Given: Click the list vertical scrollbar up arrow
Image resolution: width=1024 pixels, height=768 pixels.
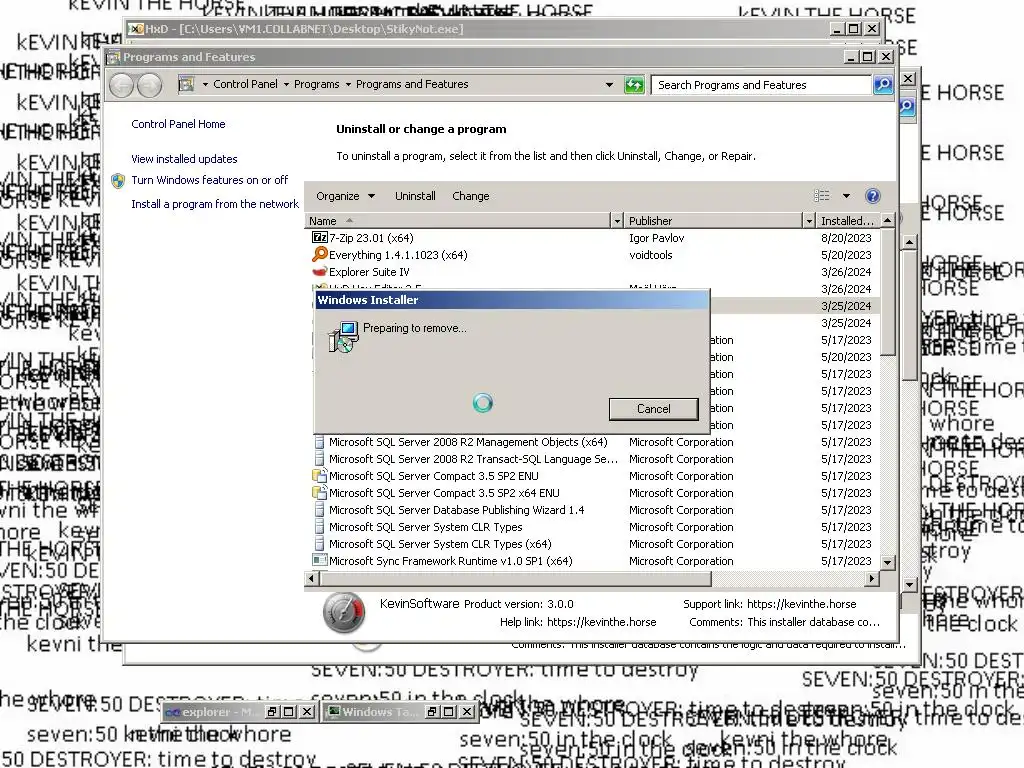Looking at the screenshot, I should click(x=887, y=221).
